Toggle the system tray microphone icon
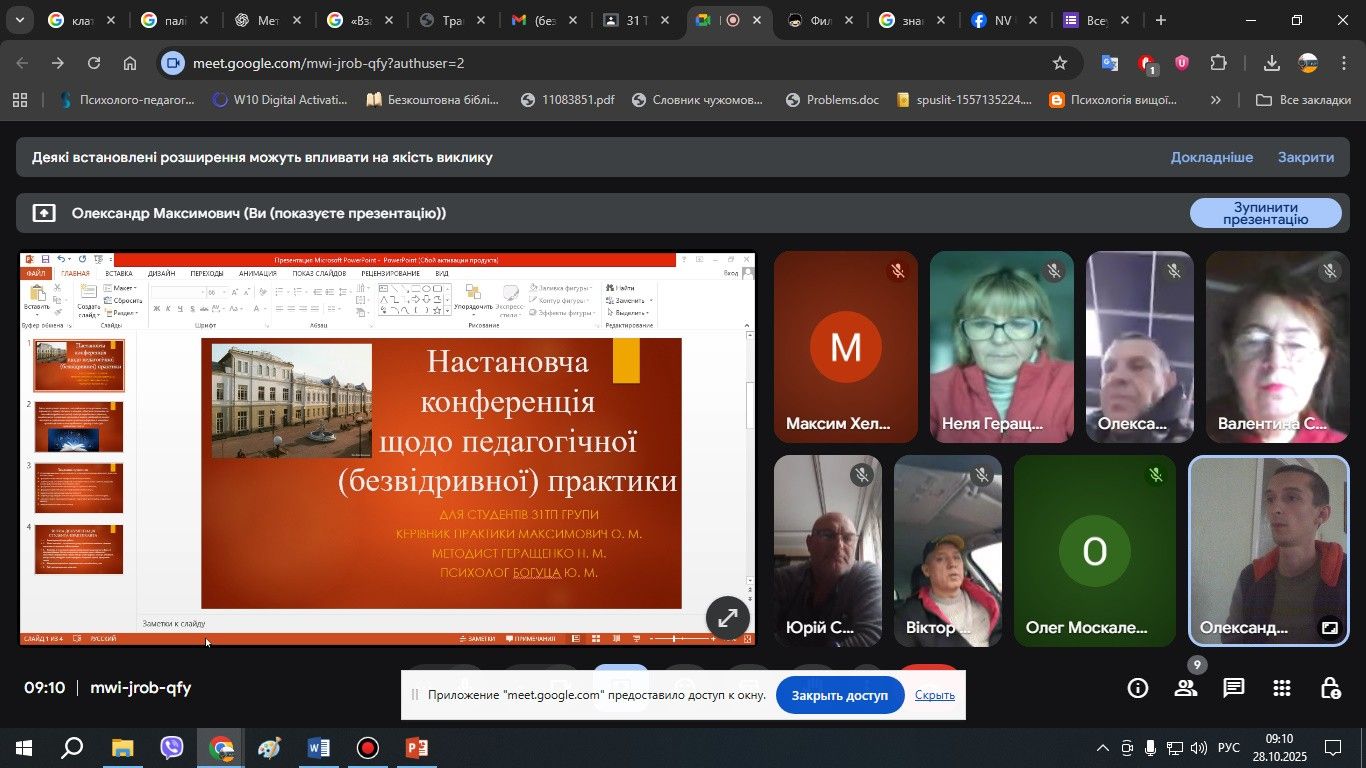1366x768 pixels. click(1151, 748)
